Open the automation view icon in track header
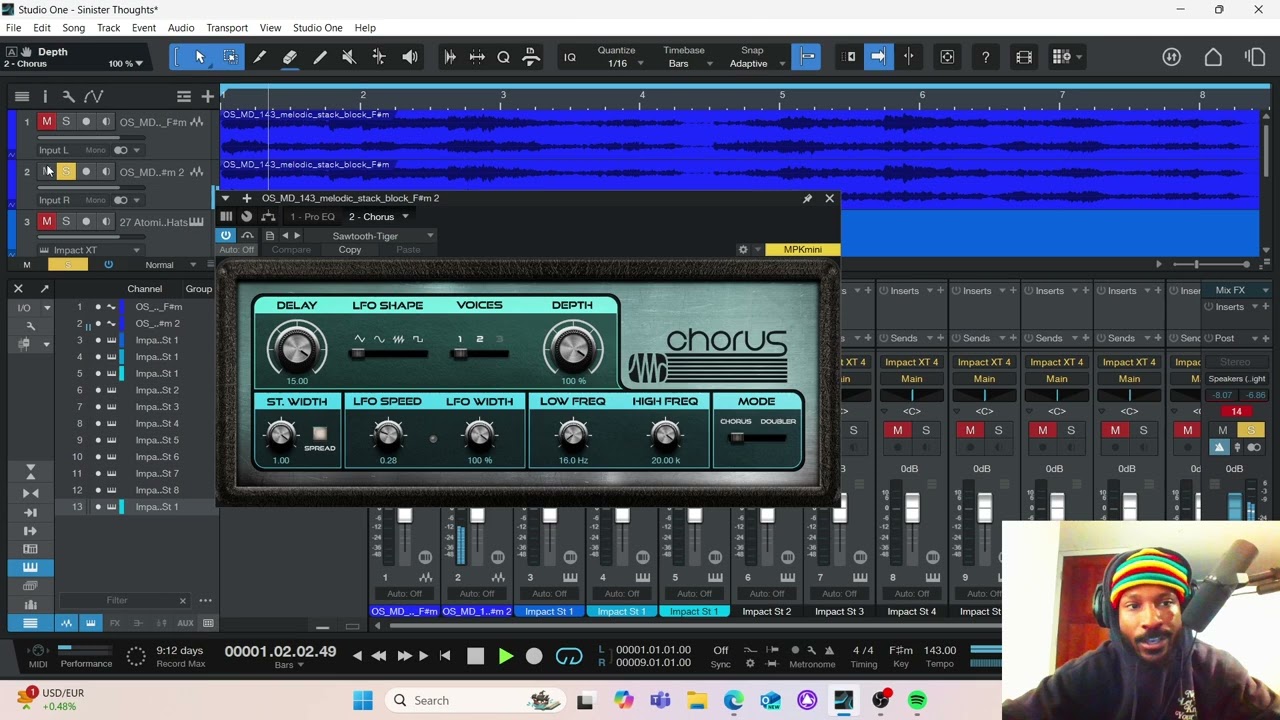This screenshot has width=1280, height=720. 93,96
